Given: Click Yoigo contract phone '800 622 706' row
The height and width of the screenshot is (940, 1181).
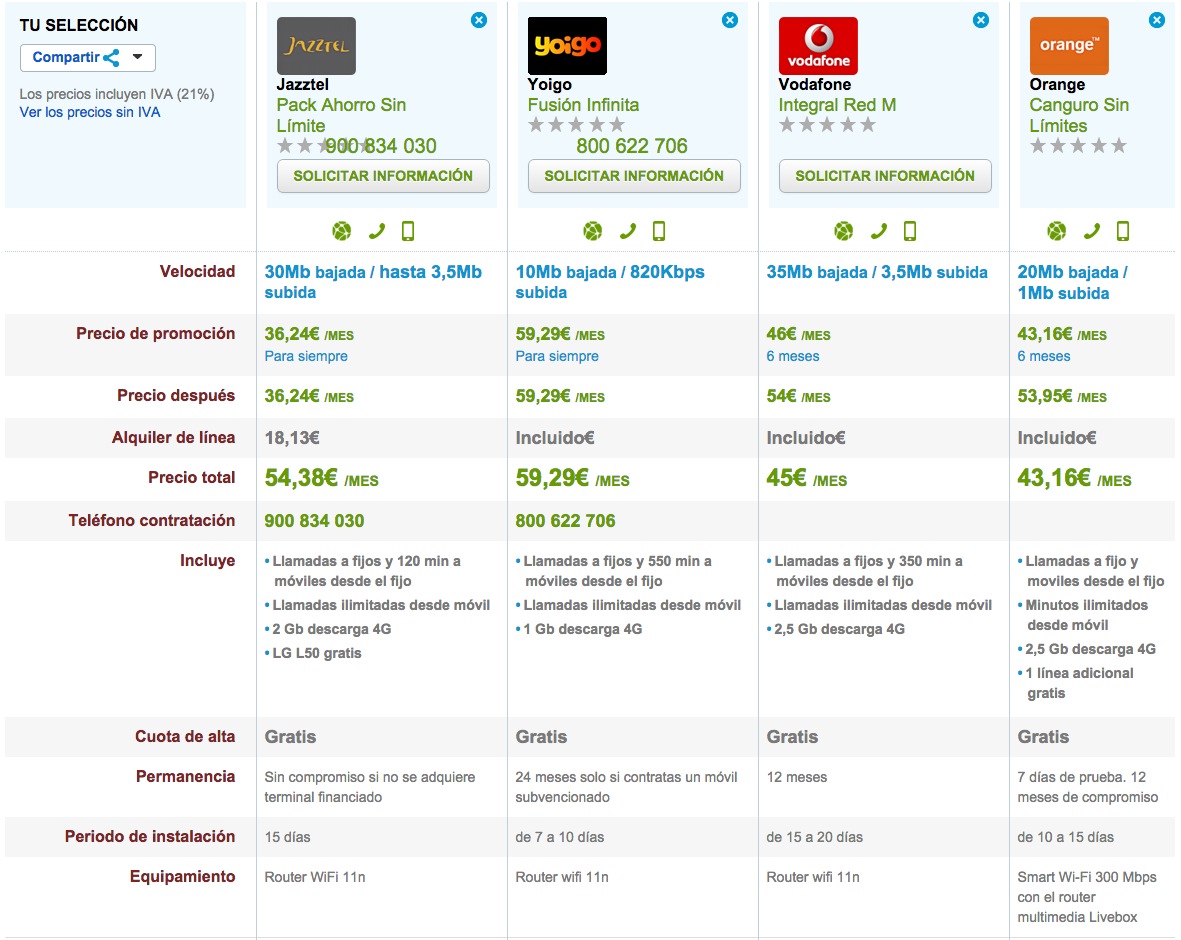Looking at the screenshot, I should [565, 521].
